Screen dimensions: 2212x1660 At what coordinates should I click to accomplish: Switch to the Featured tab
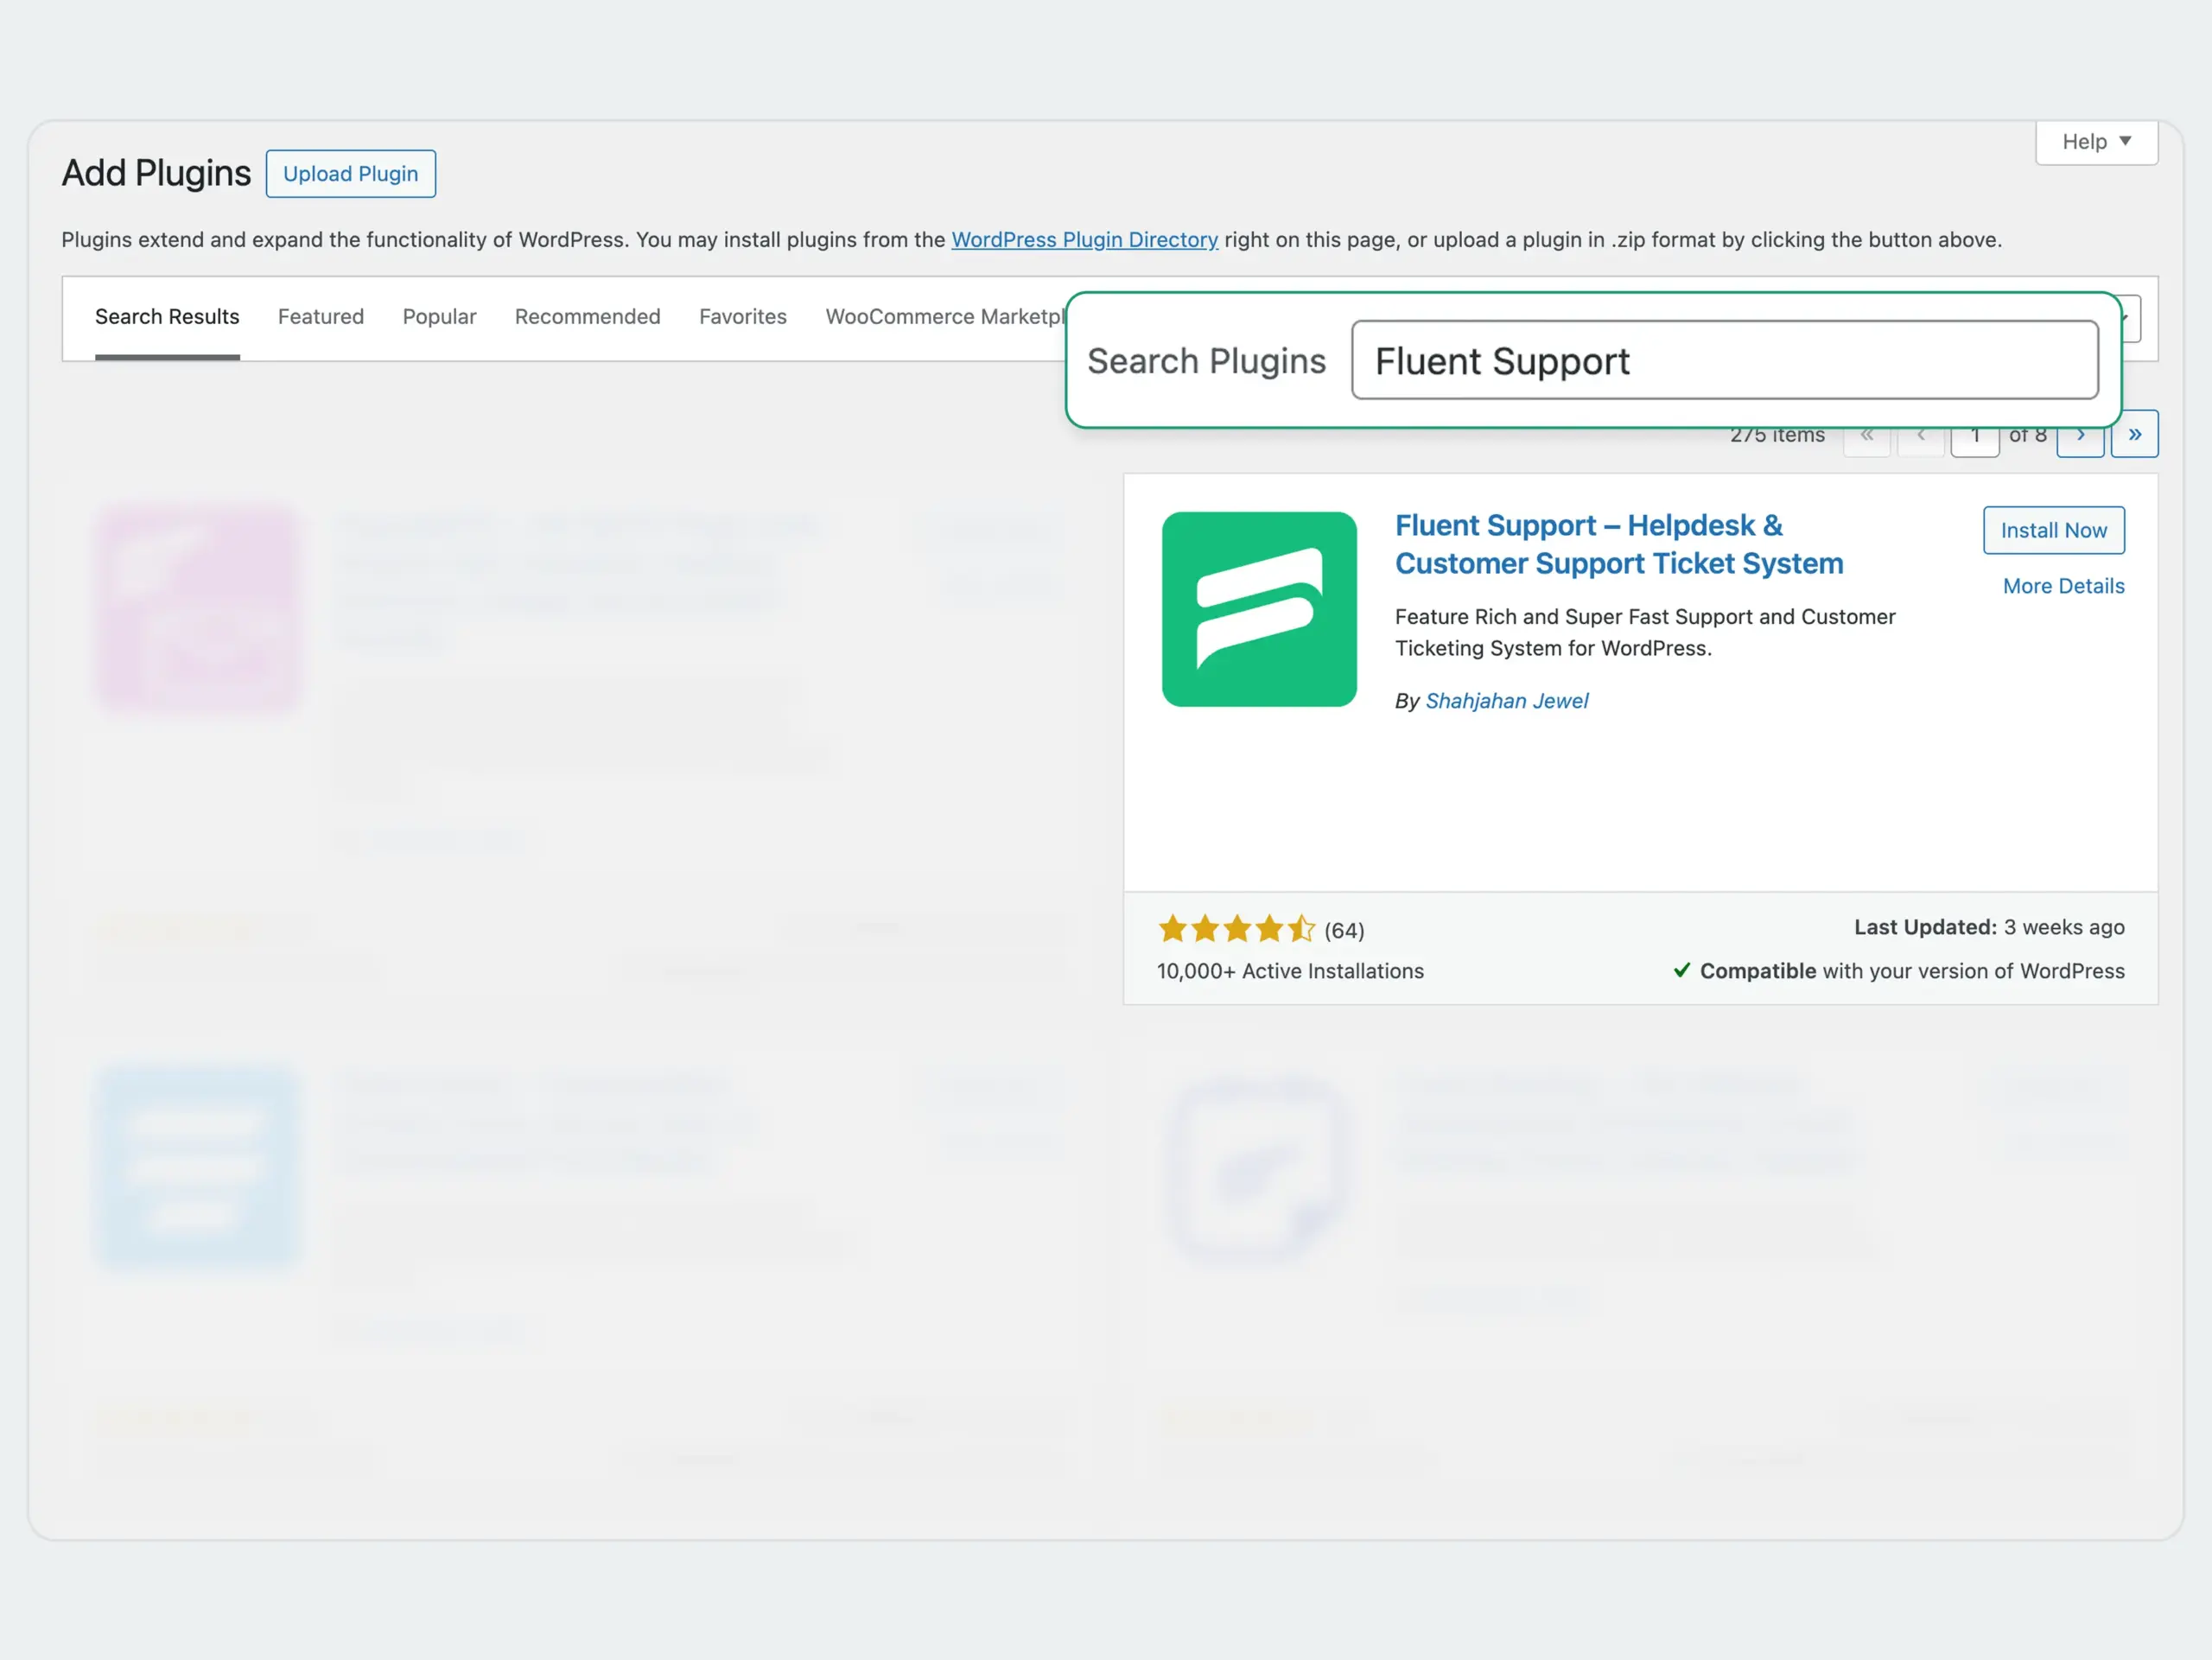point(321,317)
